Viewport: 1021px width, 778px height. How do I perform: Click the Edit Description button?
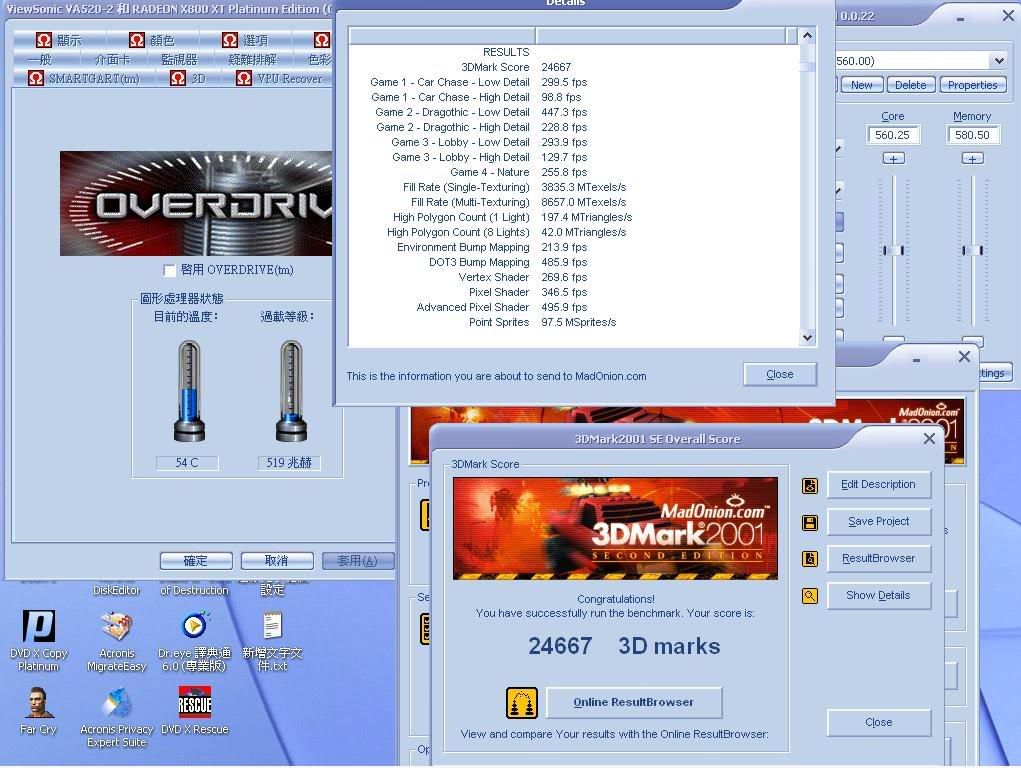(x=878, y=484)
